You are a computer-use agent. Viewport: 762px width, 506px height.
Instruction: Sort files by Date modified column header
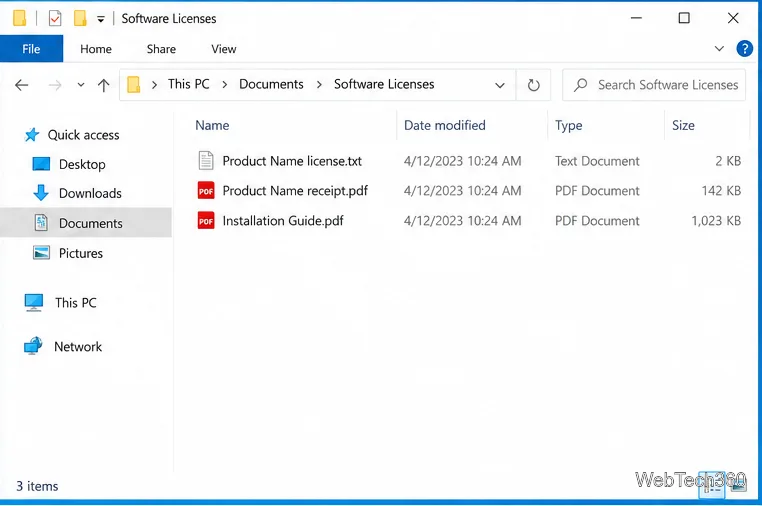pyautogui.click(x=445, y=125)
